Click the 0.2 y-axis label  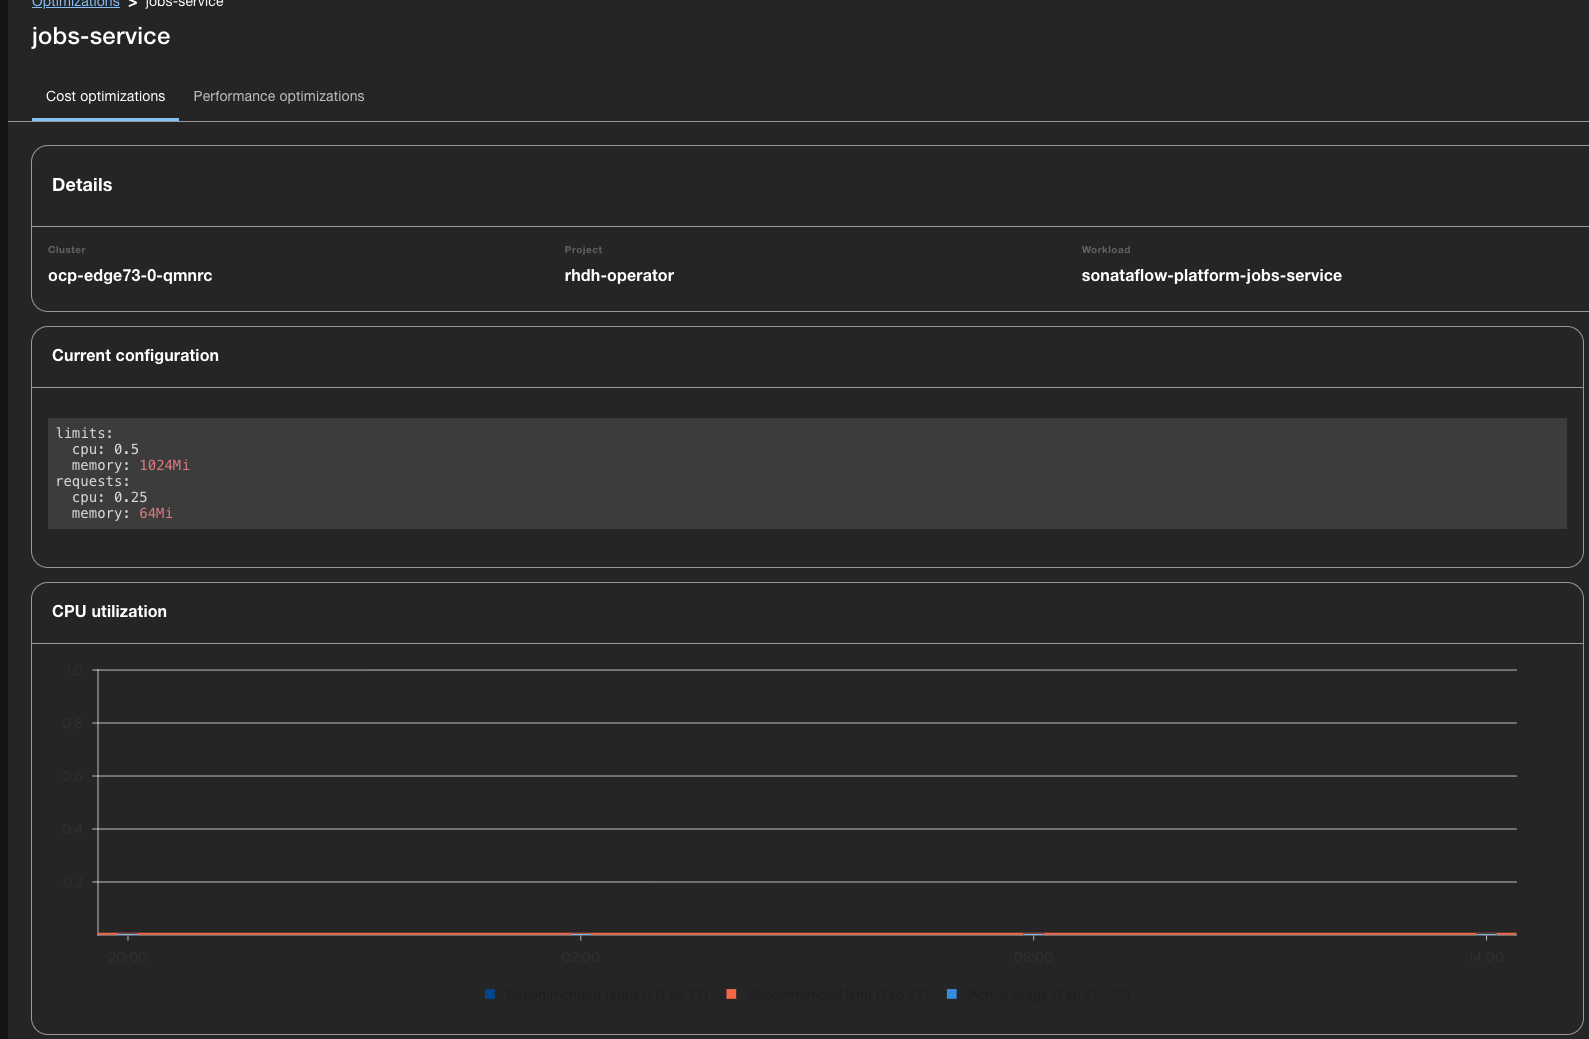click(73, 882)
